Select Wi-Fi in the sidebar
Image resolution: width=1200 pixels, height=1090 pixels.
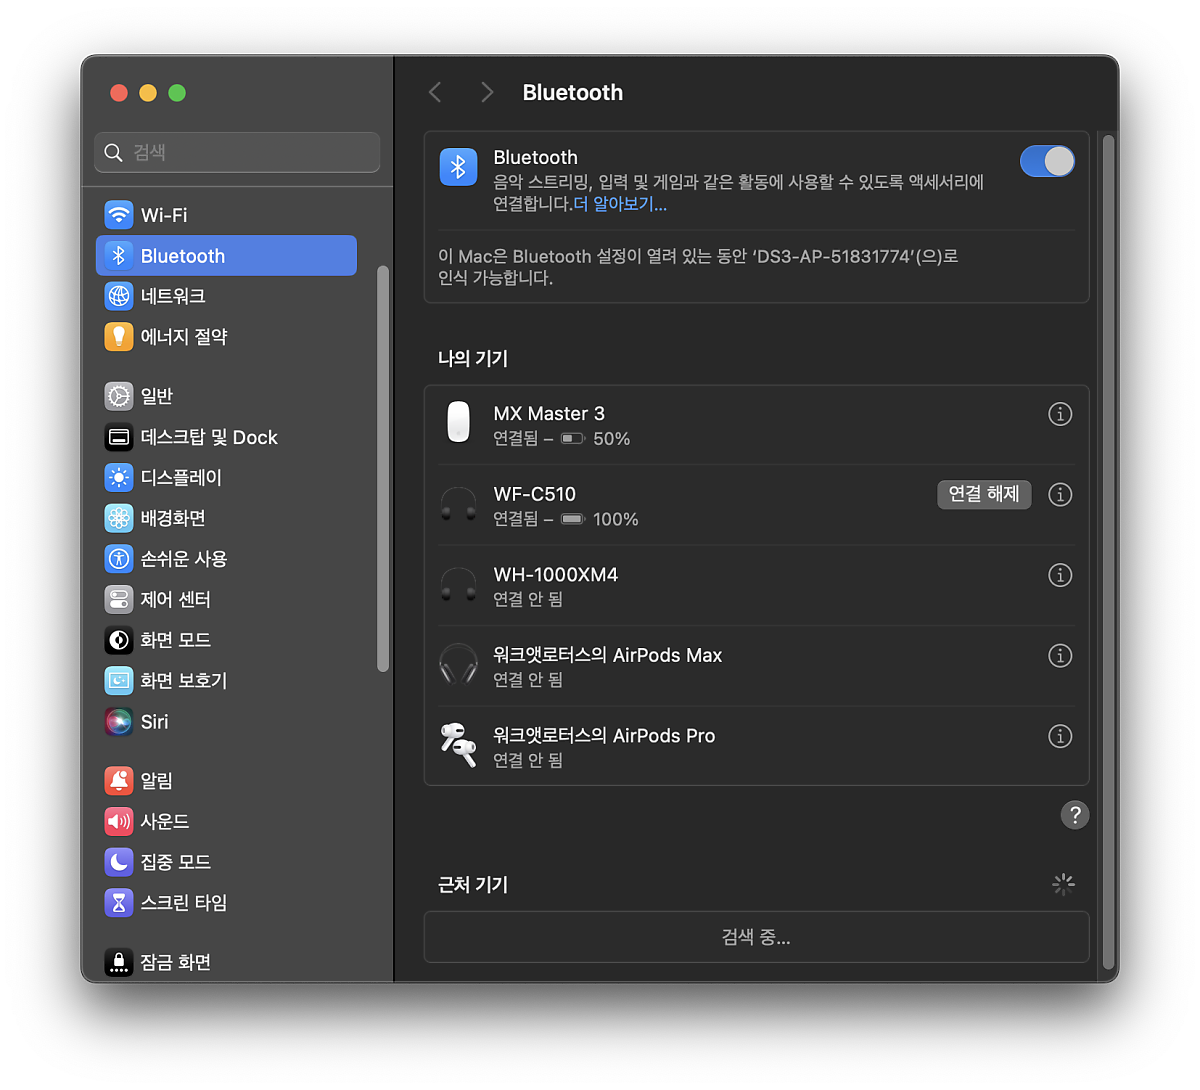[226, 215]
